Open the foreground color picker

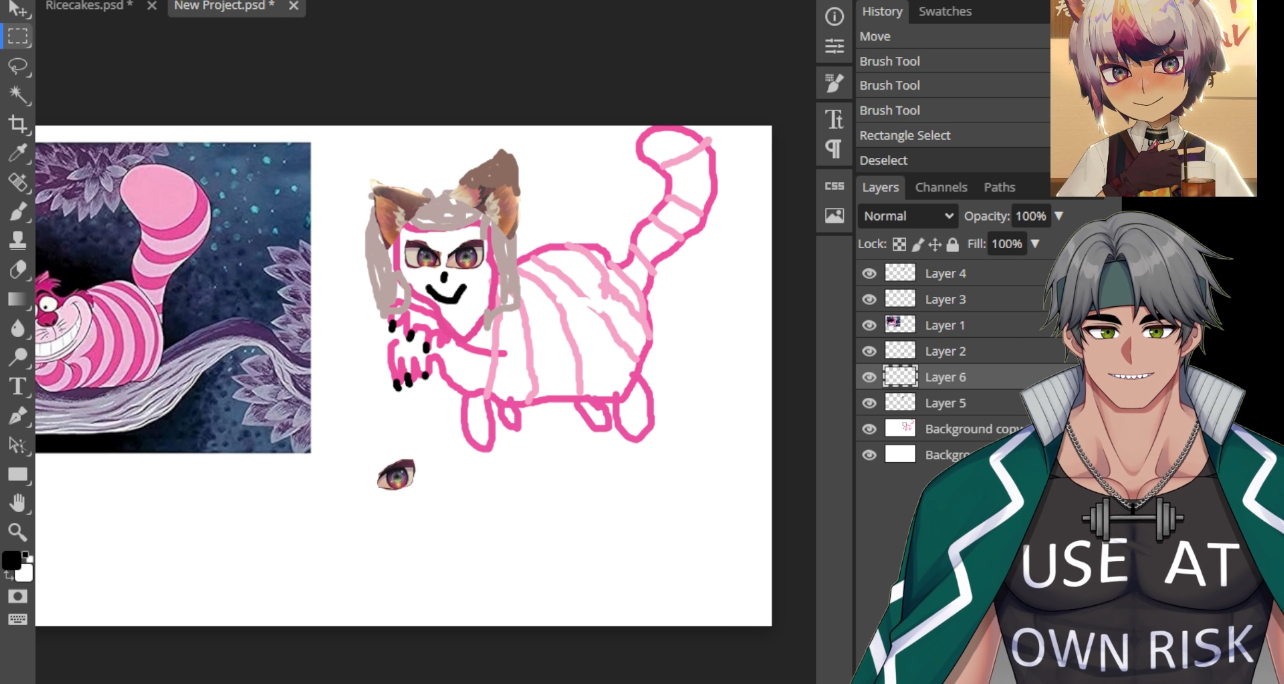[11, 560]
